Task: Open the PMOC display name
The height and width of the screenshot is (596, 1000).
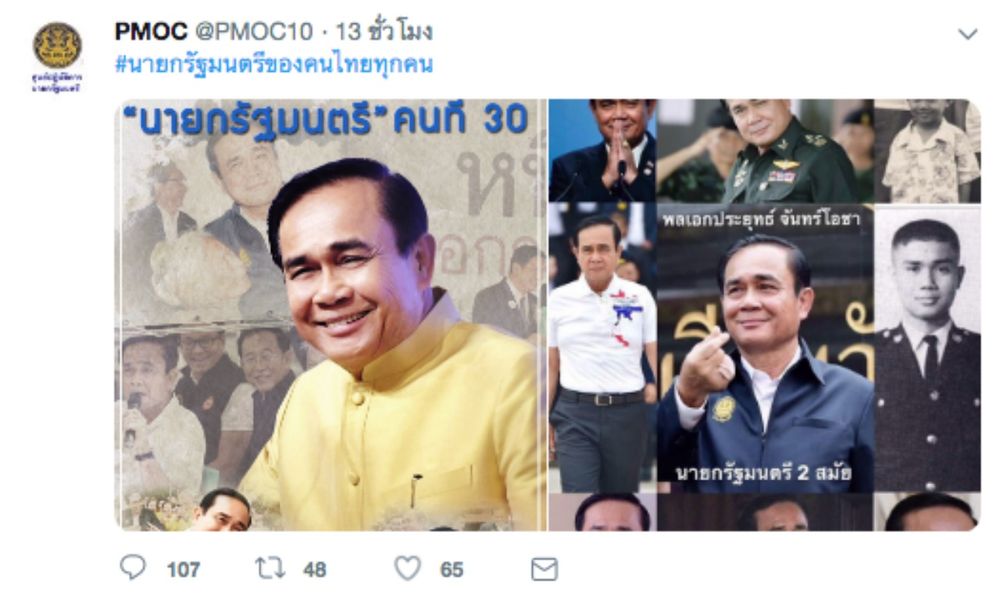Action: click(x=151, y=31)
